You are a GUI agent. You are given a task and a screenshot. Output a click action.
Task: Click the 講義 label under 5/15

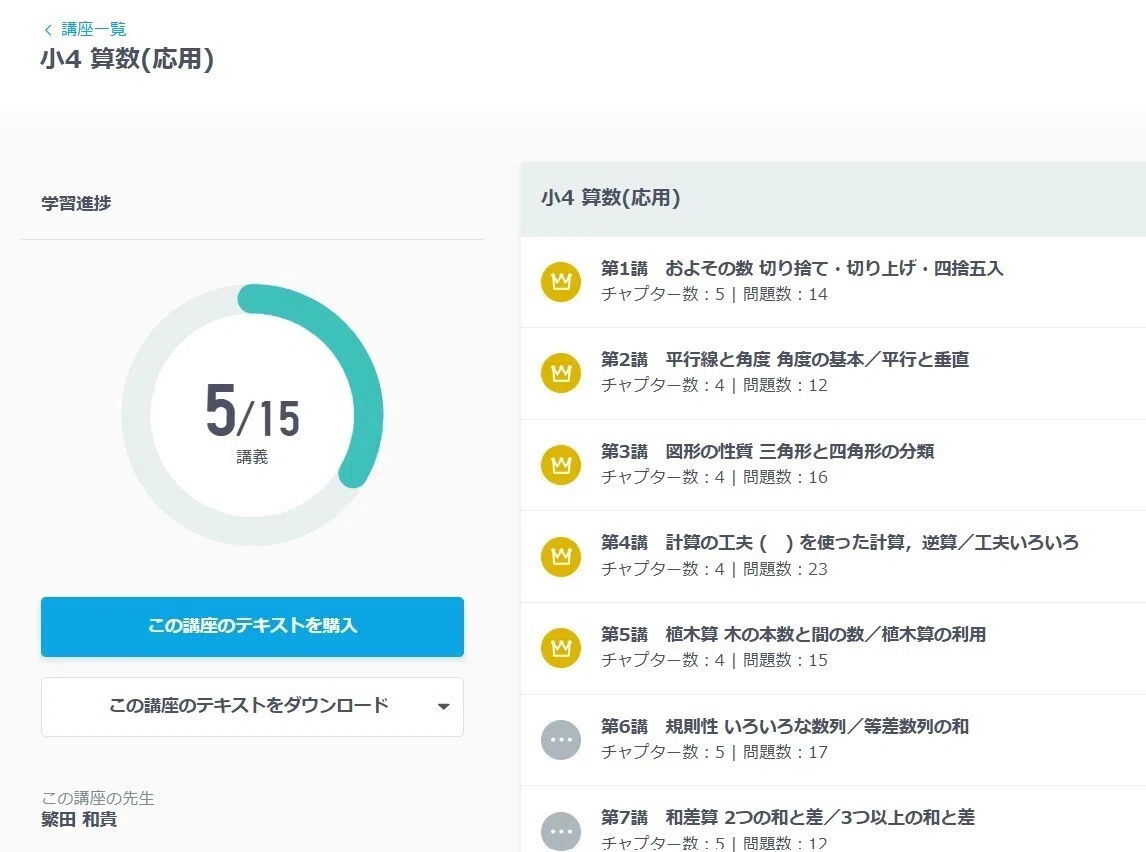tap(252, 457)
